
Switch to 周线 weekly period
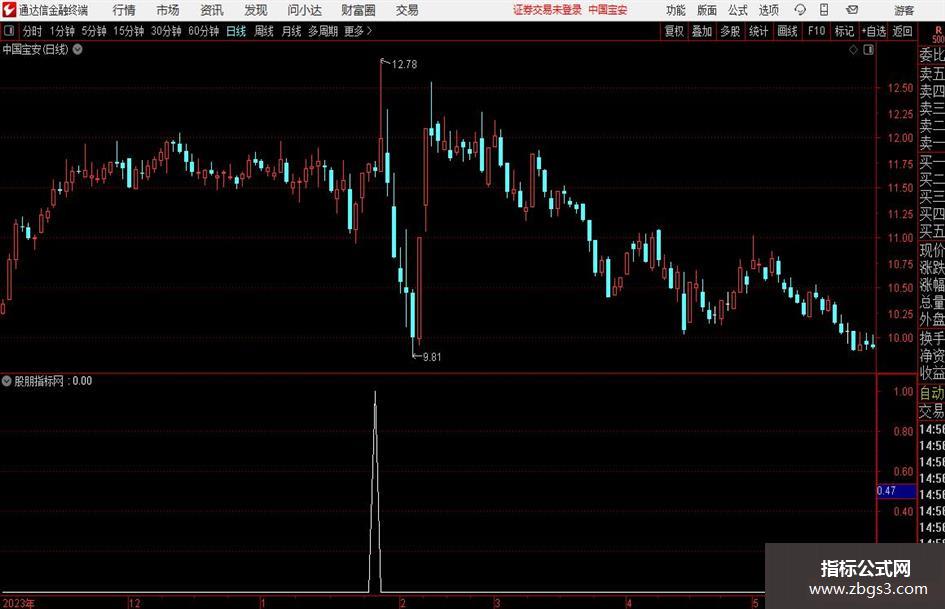tap(264, 31)
